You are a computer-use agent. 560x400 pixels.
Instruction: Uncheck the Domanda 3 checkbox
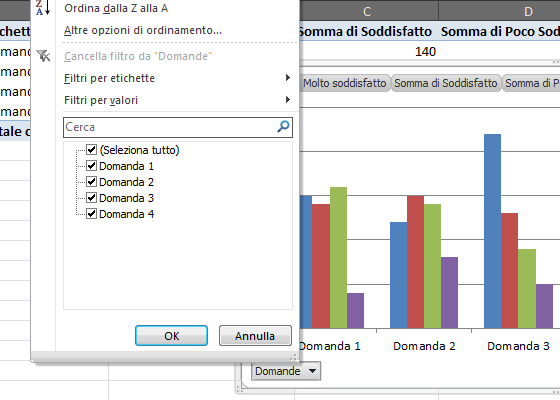pyautogui.click(x=92, y=198)
